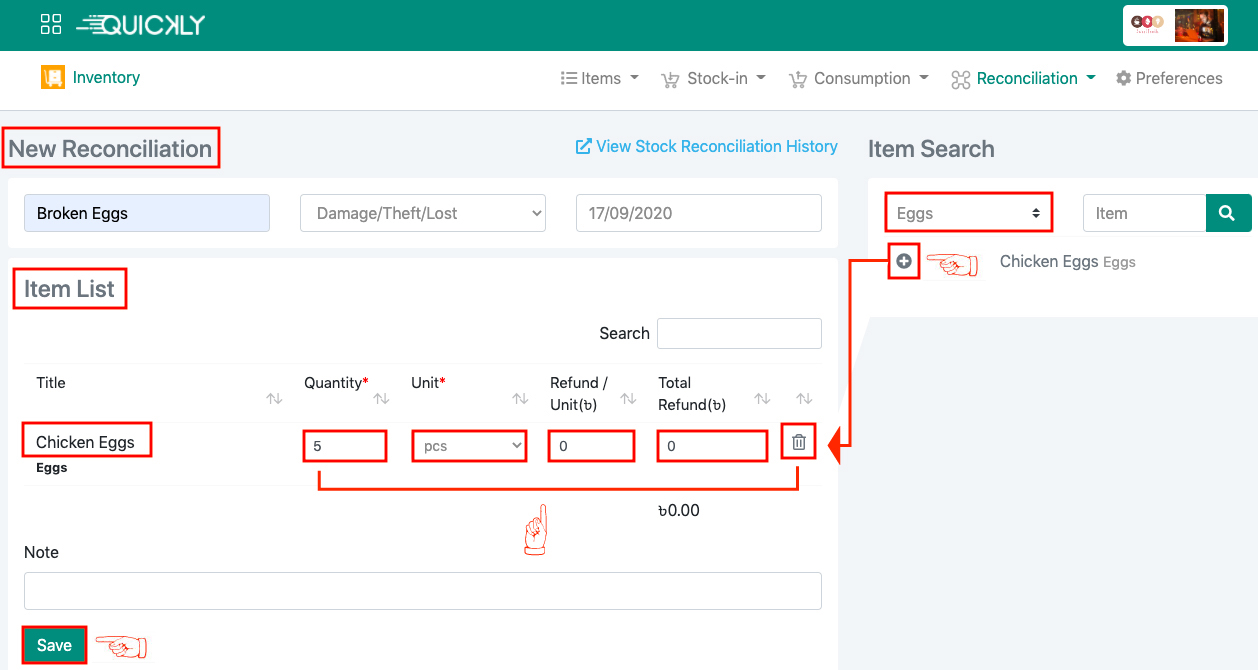The image size is (1258, 670).
Task: Click the Note text field
Action: 422,591
